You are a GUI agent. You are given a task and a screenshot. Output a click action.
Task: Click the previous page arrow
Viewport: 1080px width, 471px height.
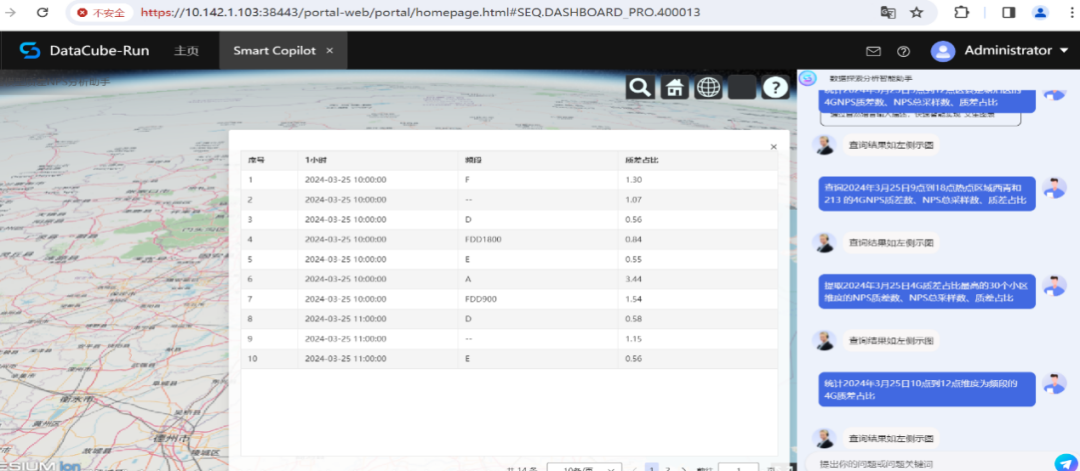[634, 468]
